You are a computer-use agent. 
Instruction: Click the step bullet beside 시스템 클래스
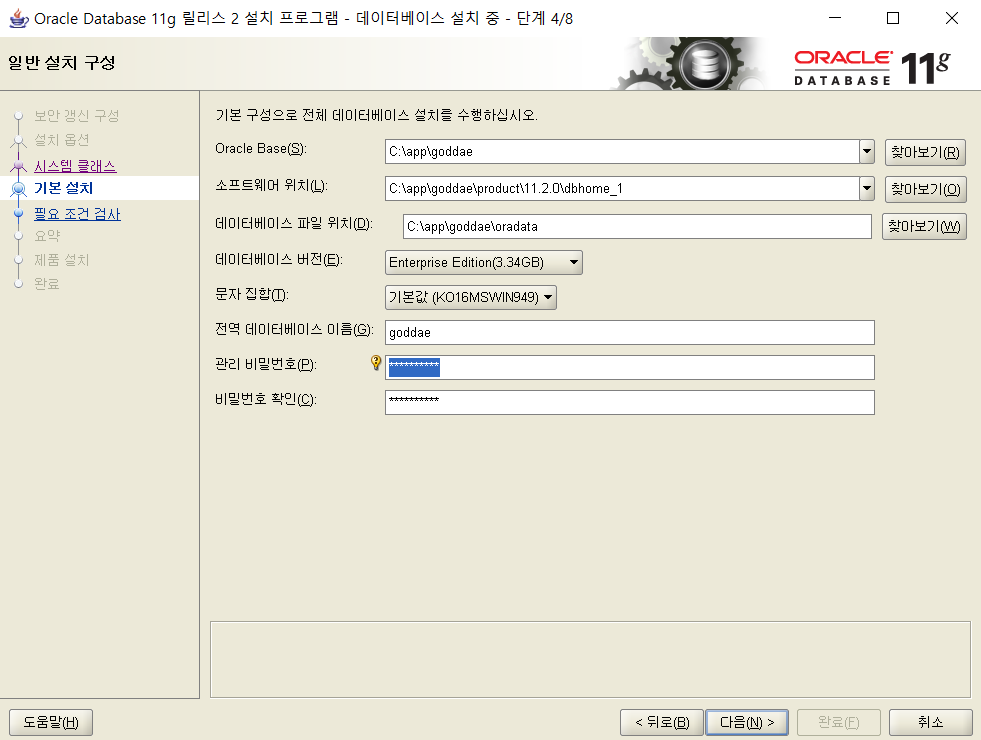tap(19, 166)
